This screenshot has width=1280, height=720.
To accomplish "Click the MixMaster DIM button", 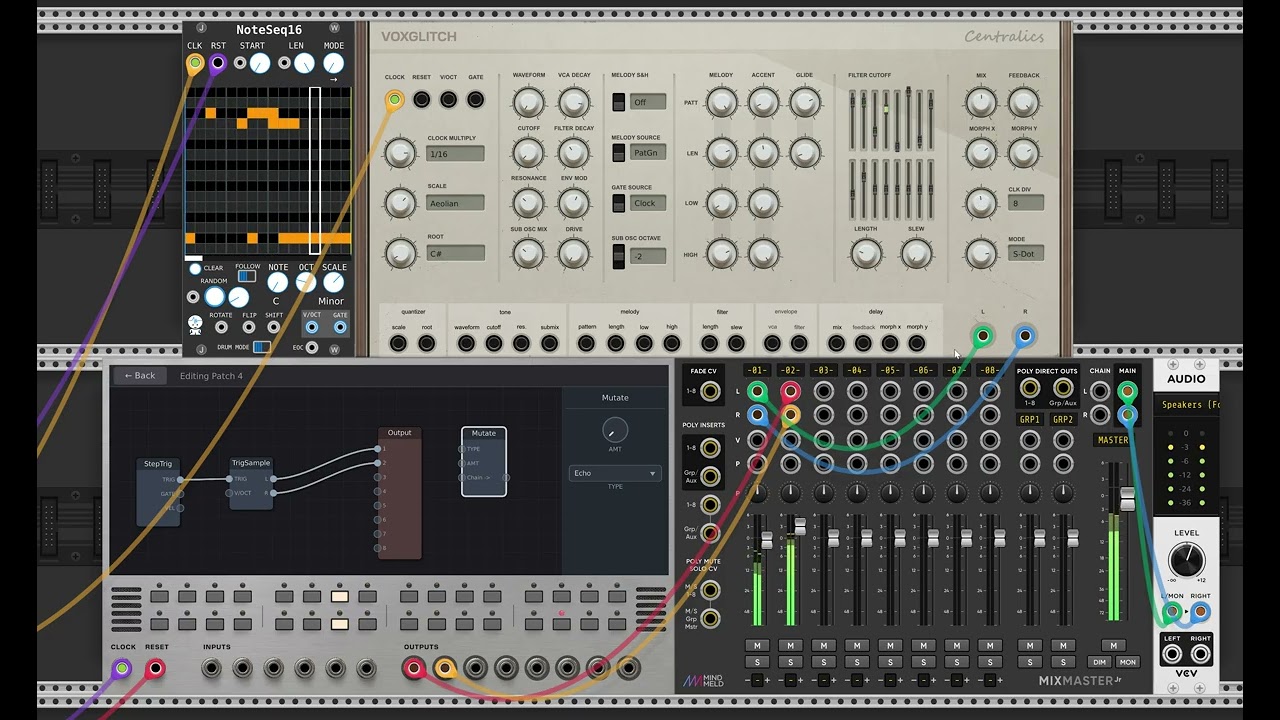I will [x=1100, y=662].
